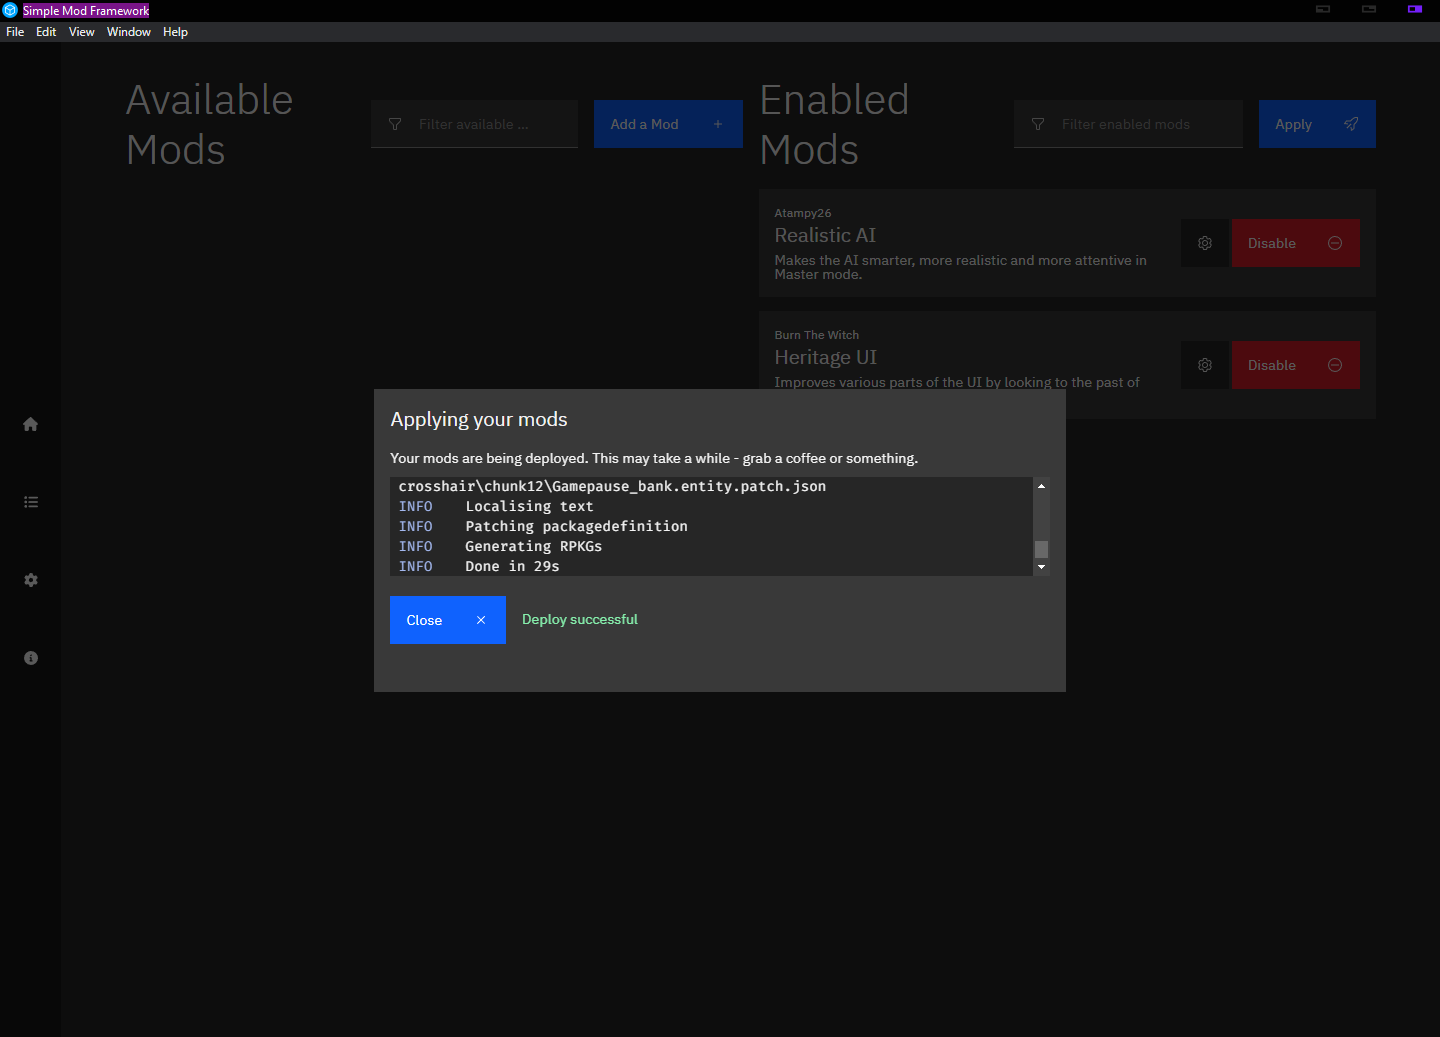Close the Applying your mods dialog
Screen dimensions: 1440x1037
[447, 619]
